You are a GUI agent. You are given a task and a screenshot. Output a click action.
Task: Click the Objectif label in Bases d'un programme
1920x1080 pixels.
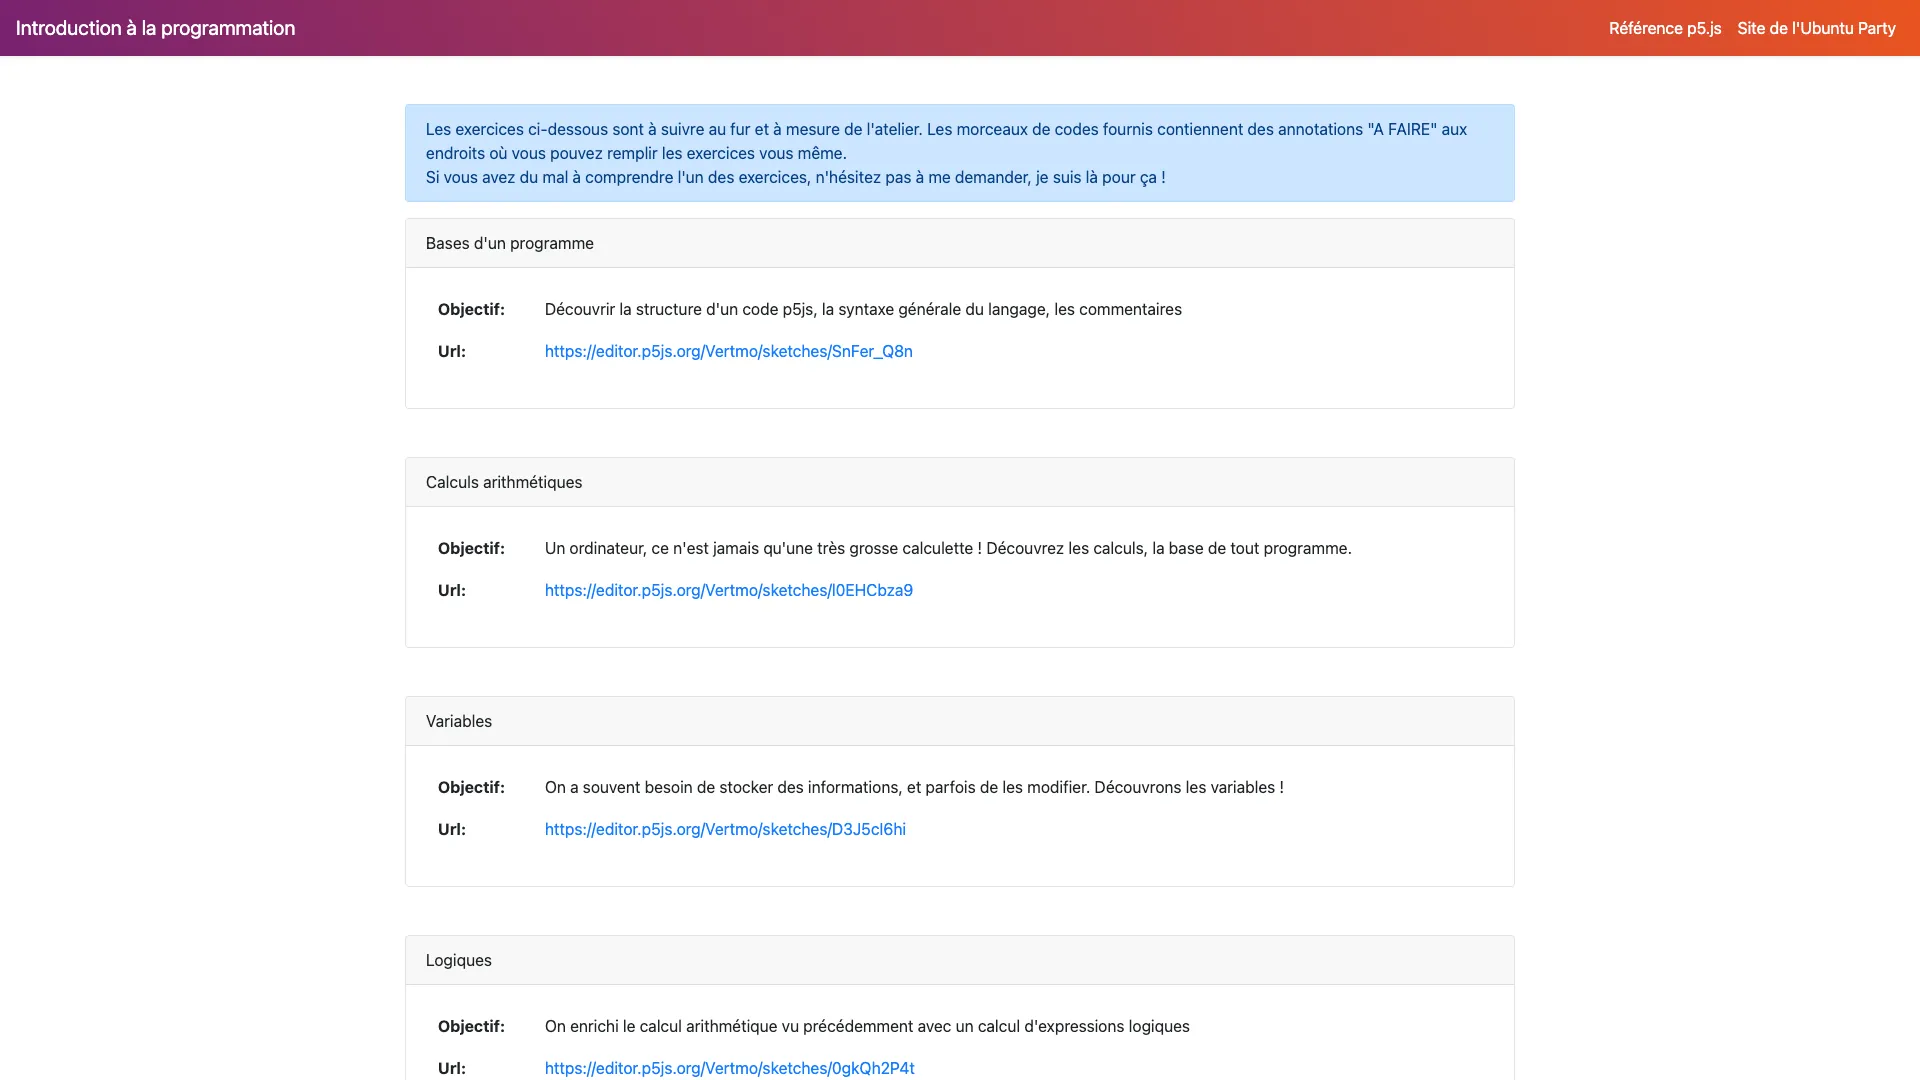coord(471,309)
